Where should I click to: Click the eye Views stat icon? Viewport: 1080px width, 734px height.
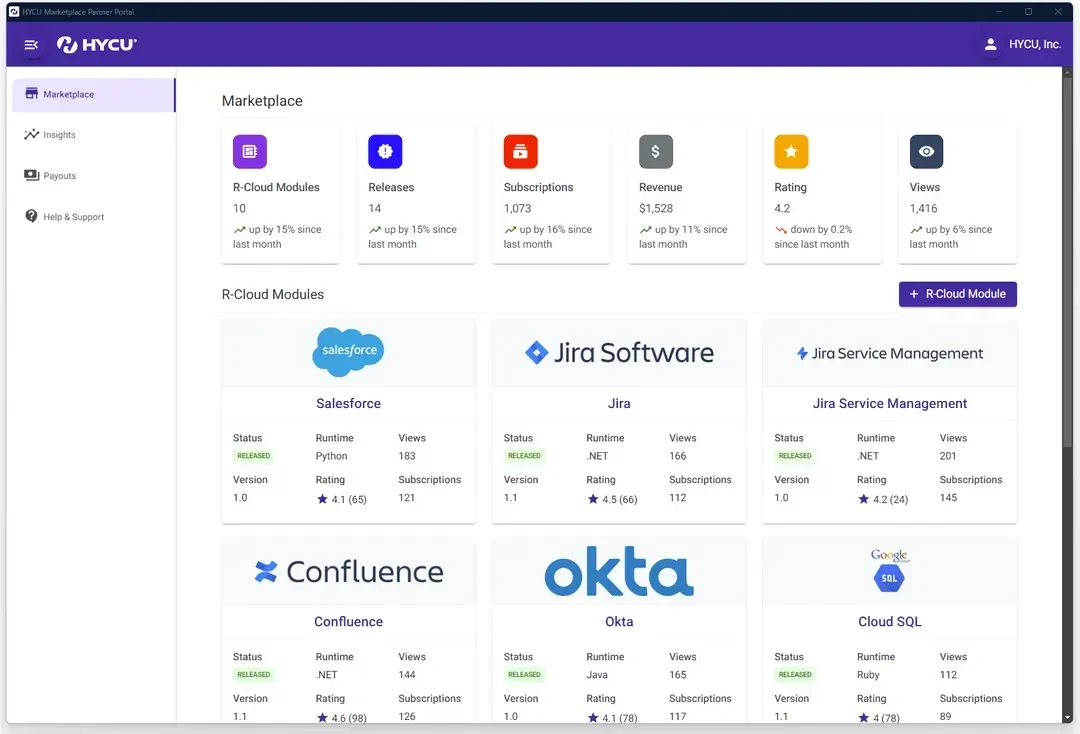(926, 151)
